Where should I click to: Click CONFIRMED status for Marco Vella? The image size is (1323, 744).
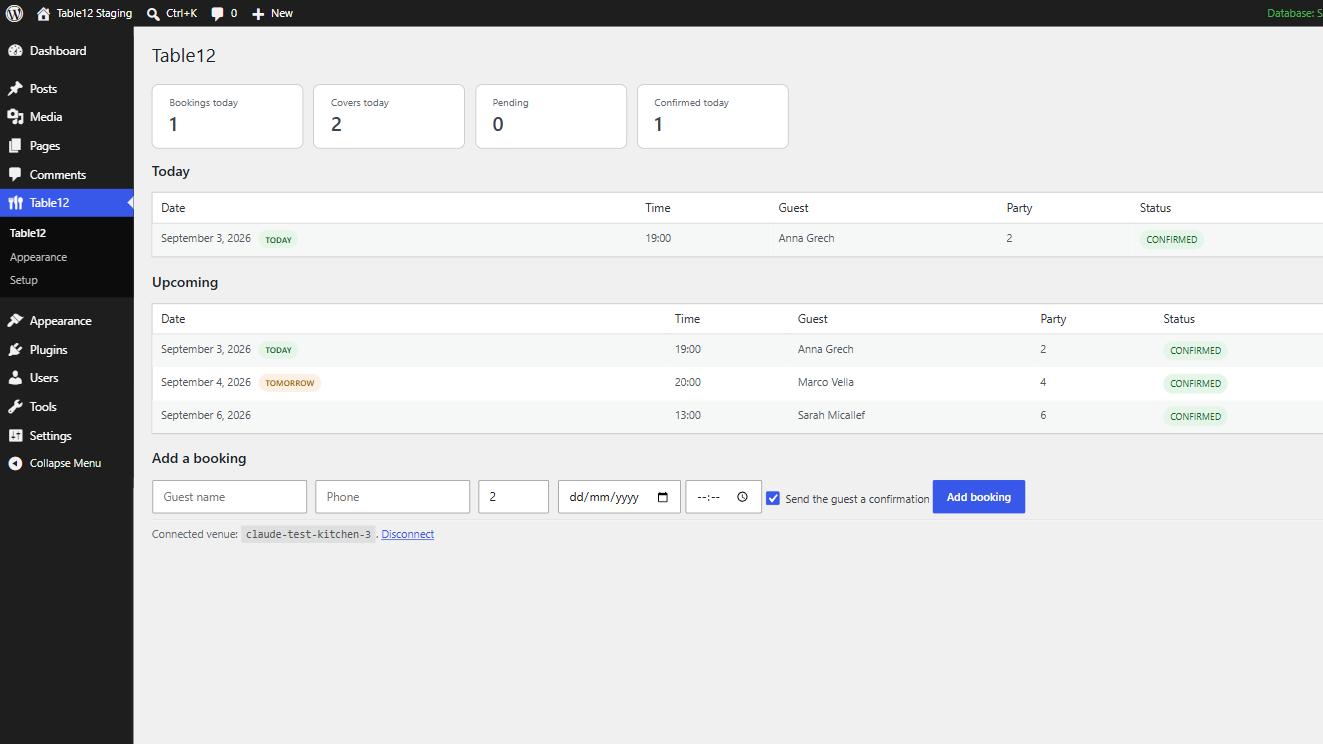pyautogui.click(x=1195, y=384)
